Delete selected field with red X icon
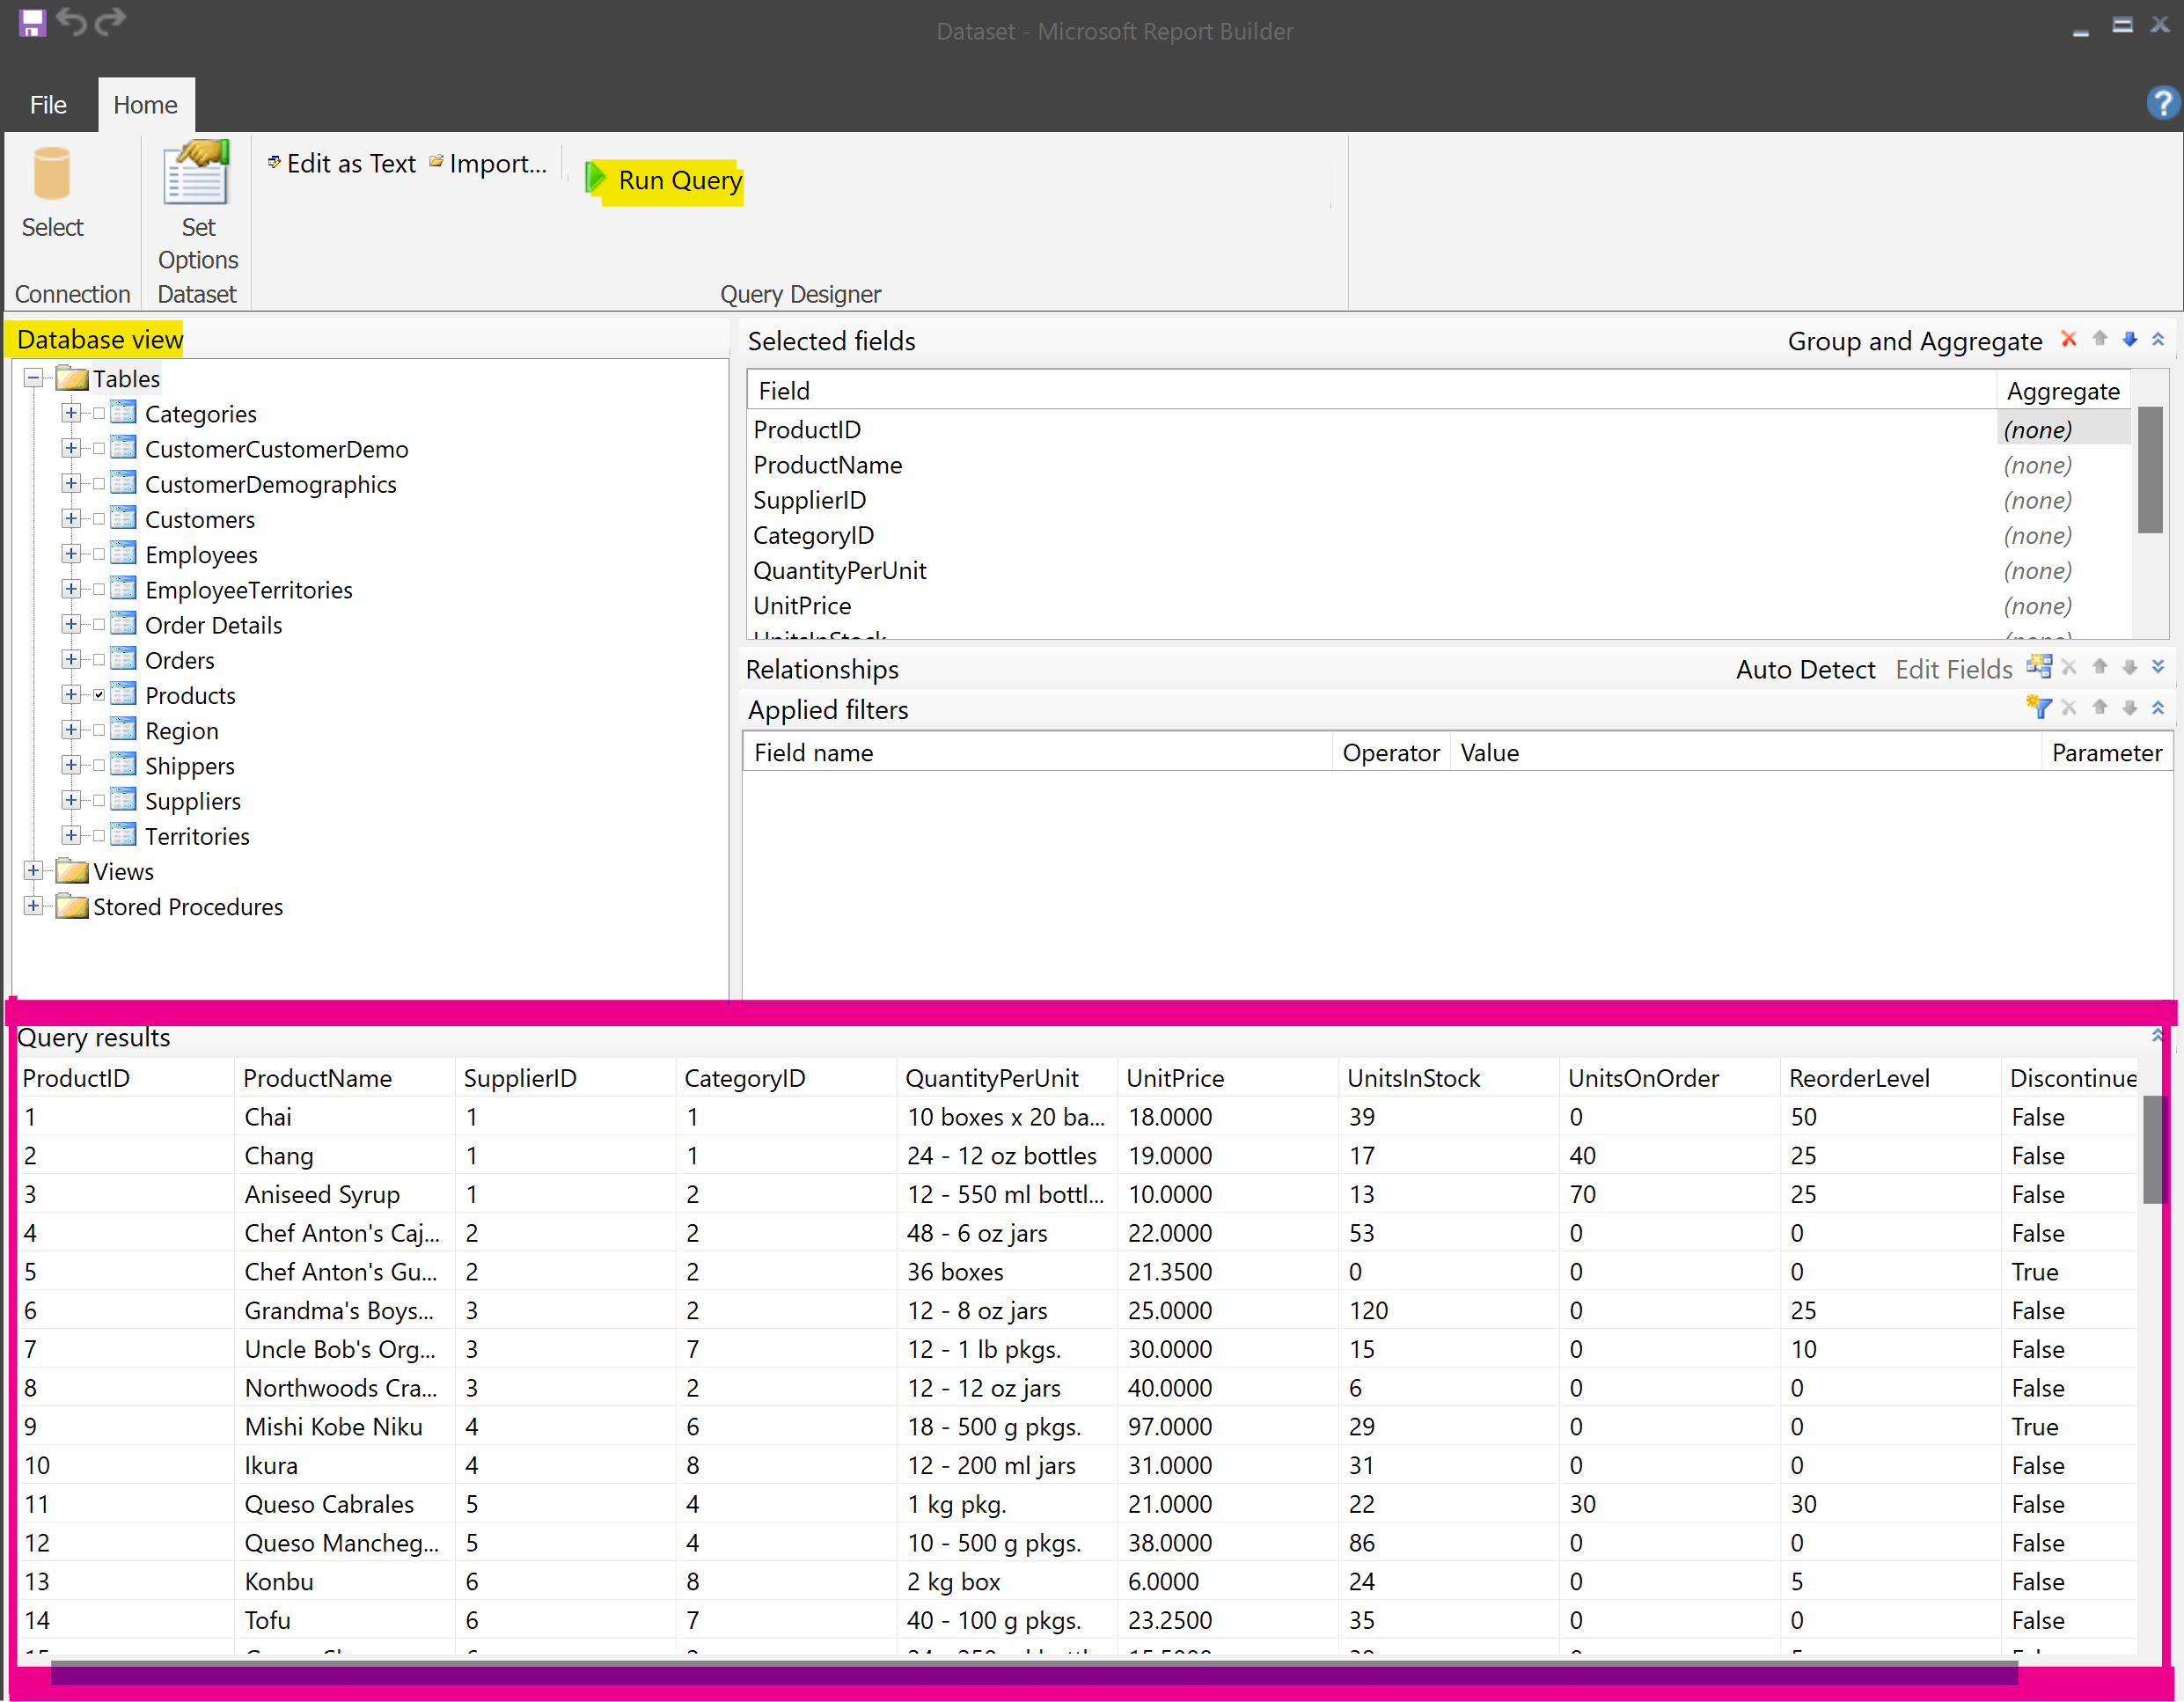 (x=2068, y=340)
